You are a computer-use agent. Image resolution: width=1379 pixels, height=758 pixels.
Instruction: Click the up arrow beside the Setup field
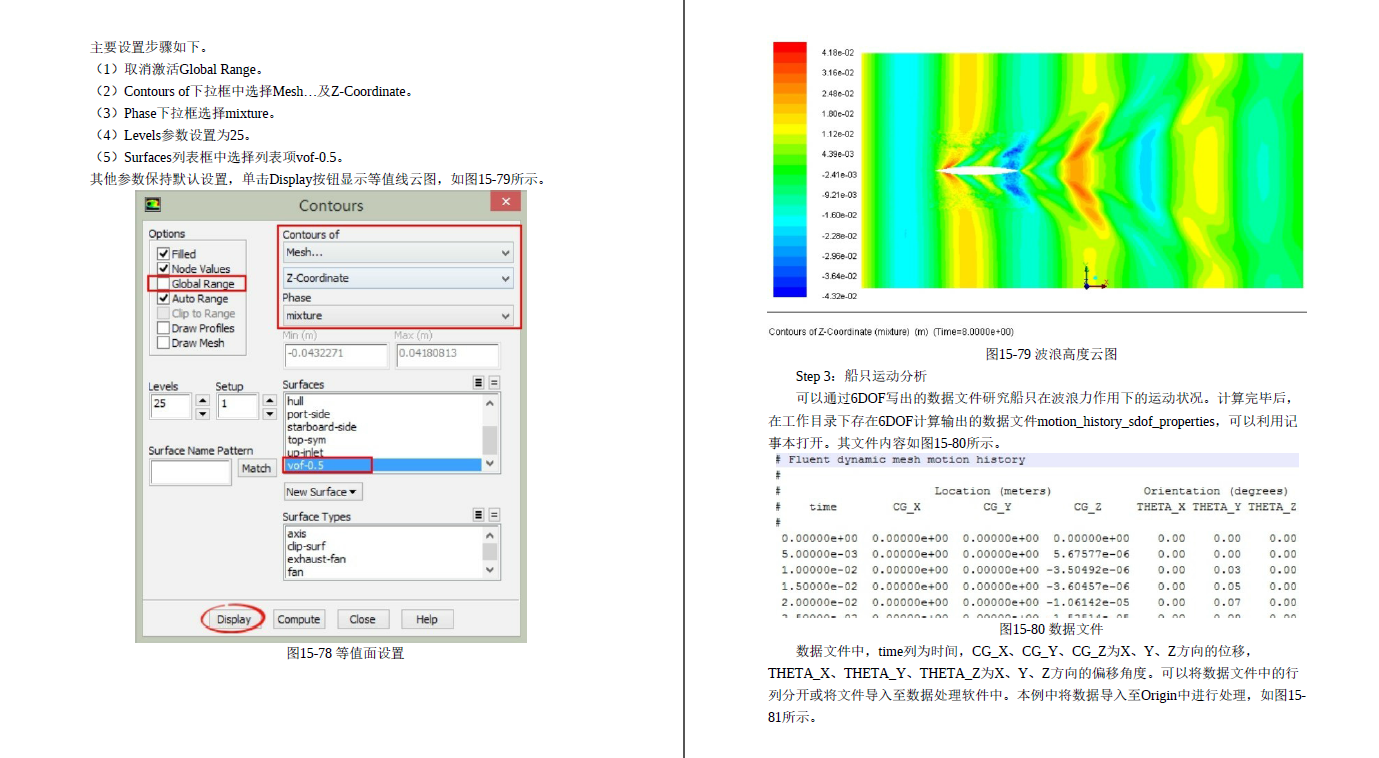coord(269,398)
